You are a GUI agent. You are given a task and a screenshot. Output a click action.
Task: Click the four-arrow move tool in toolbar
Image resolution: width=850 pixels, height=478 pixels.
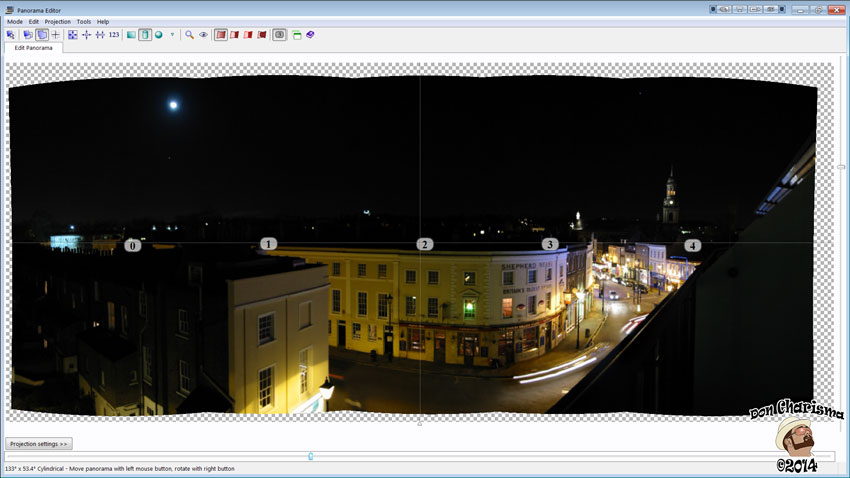[86, 34]
